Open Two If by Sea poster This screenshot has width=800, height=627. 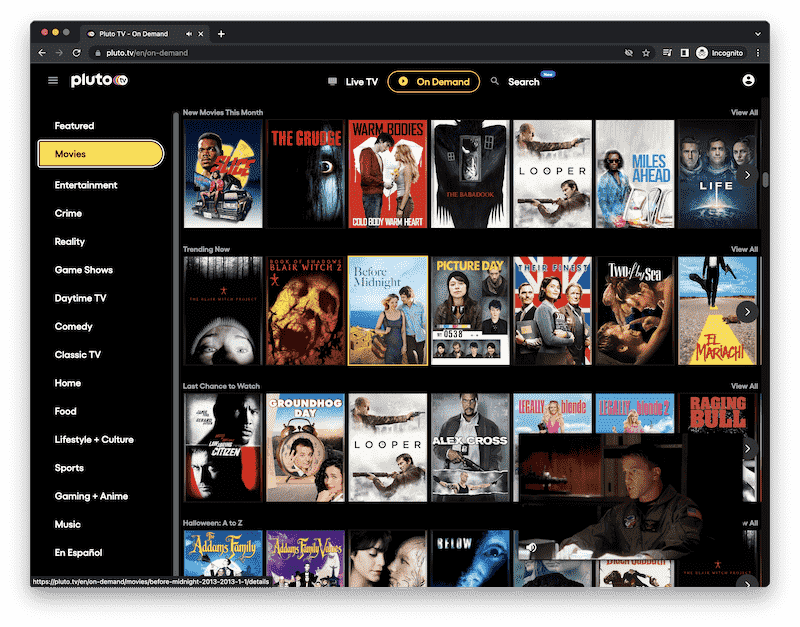coord(635,311)
